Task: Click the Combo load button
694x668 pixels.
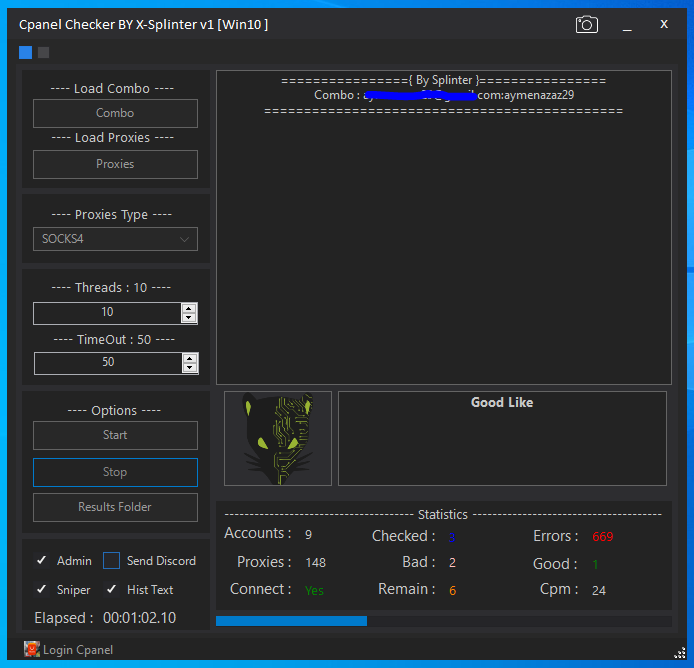Action: pyautogui.click(x=115, y=114)
